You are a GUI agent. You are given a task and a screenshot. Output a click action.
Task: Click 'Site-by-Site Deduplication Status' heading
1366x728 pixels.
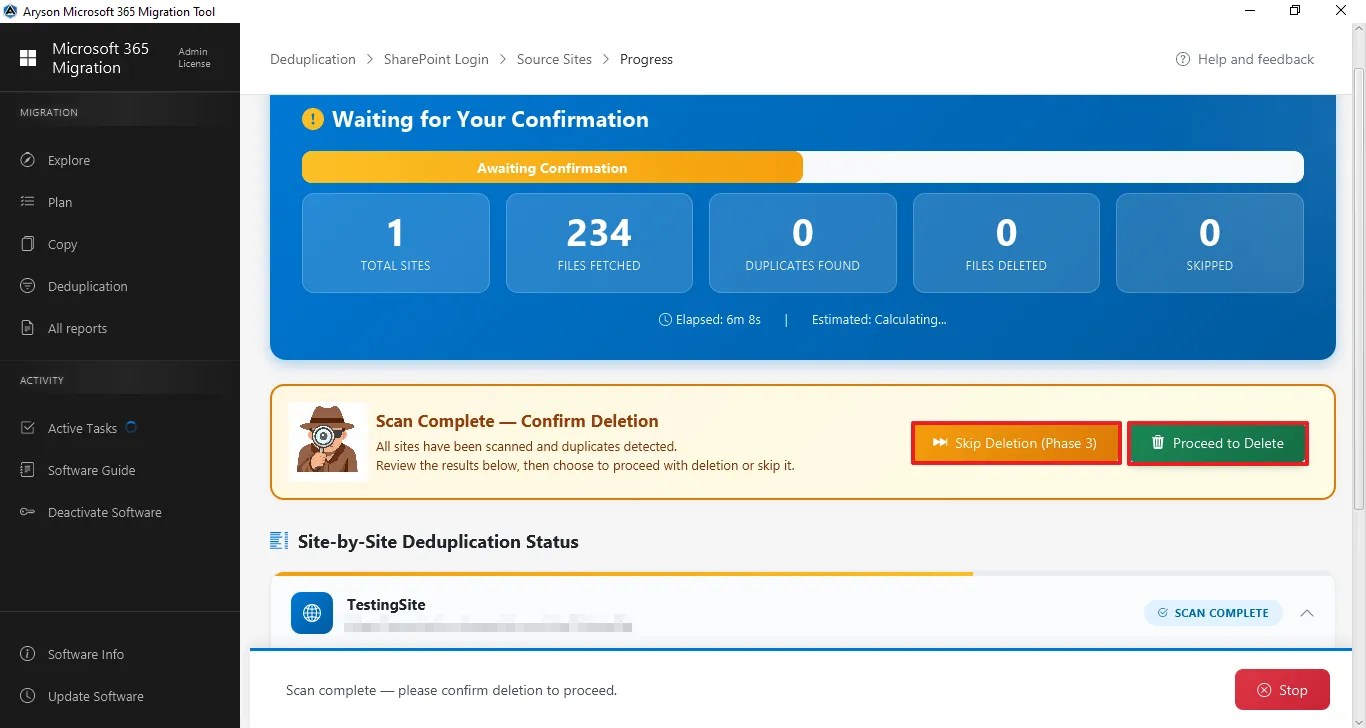click(438, 542)
